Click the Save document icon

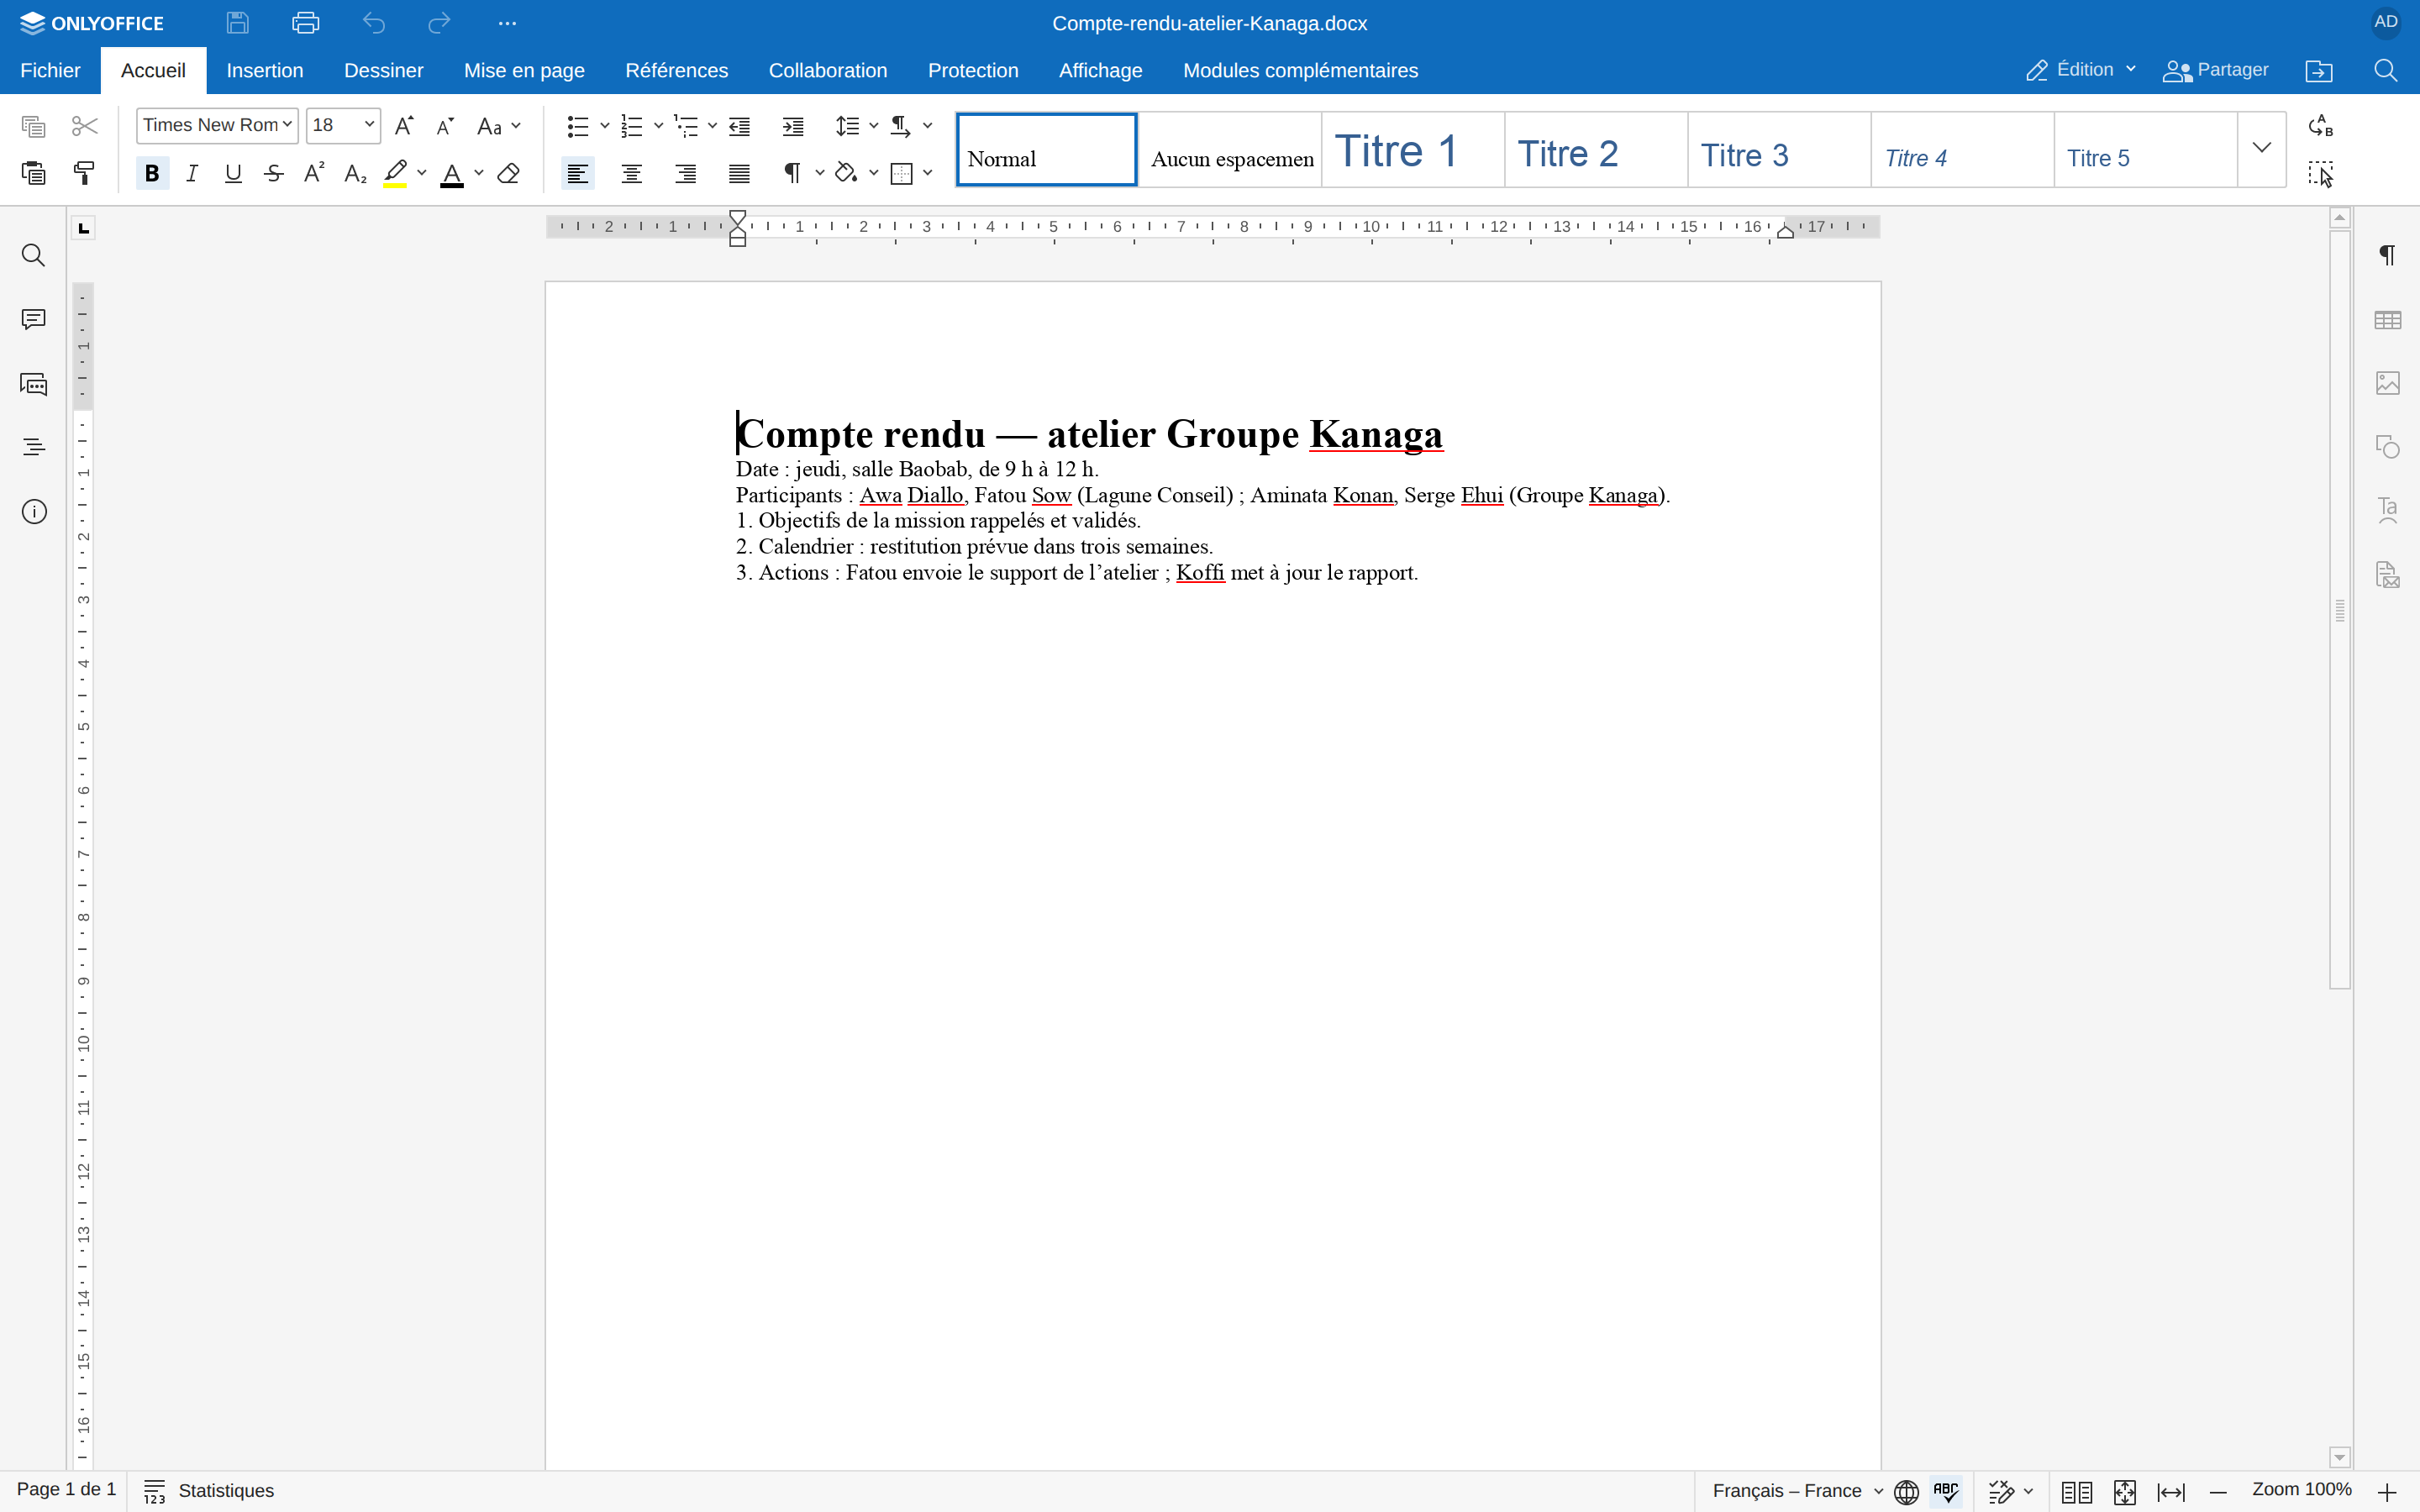(x=237, y=22)
